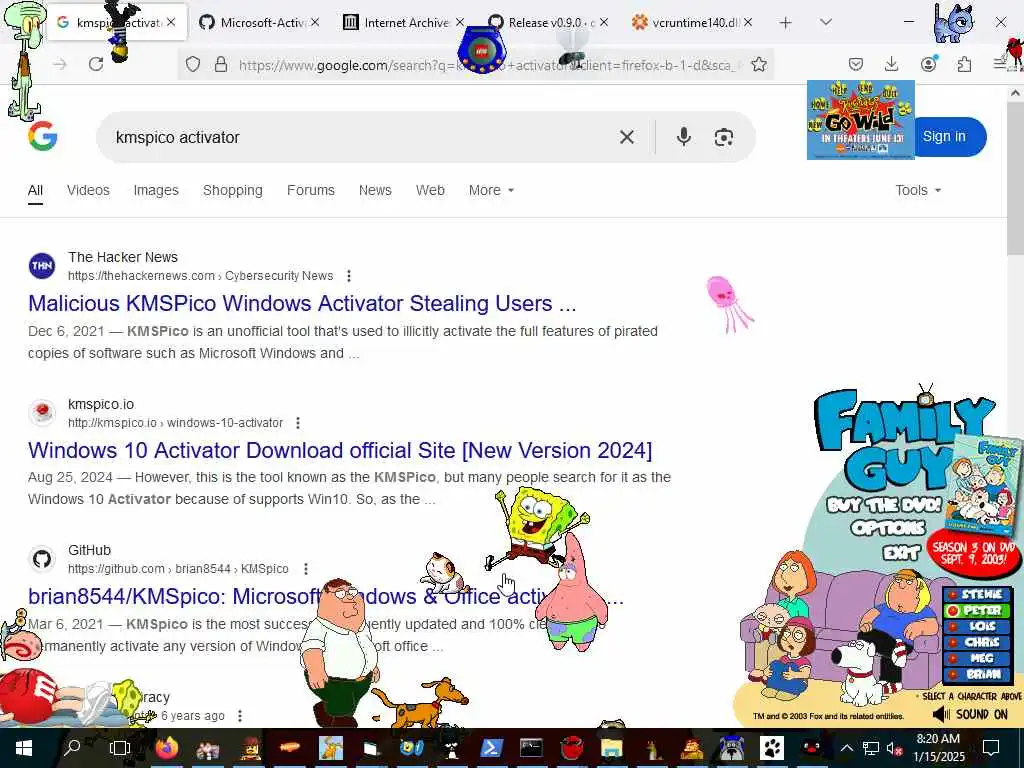Viewport: 1024px width, 768px height.
Task: Start voice search with the microphone icon
Action: coord(684,136)
